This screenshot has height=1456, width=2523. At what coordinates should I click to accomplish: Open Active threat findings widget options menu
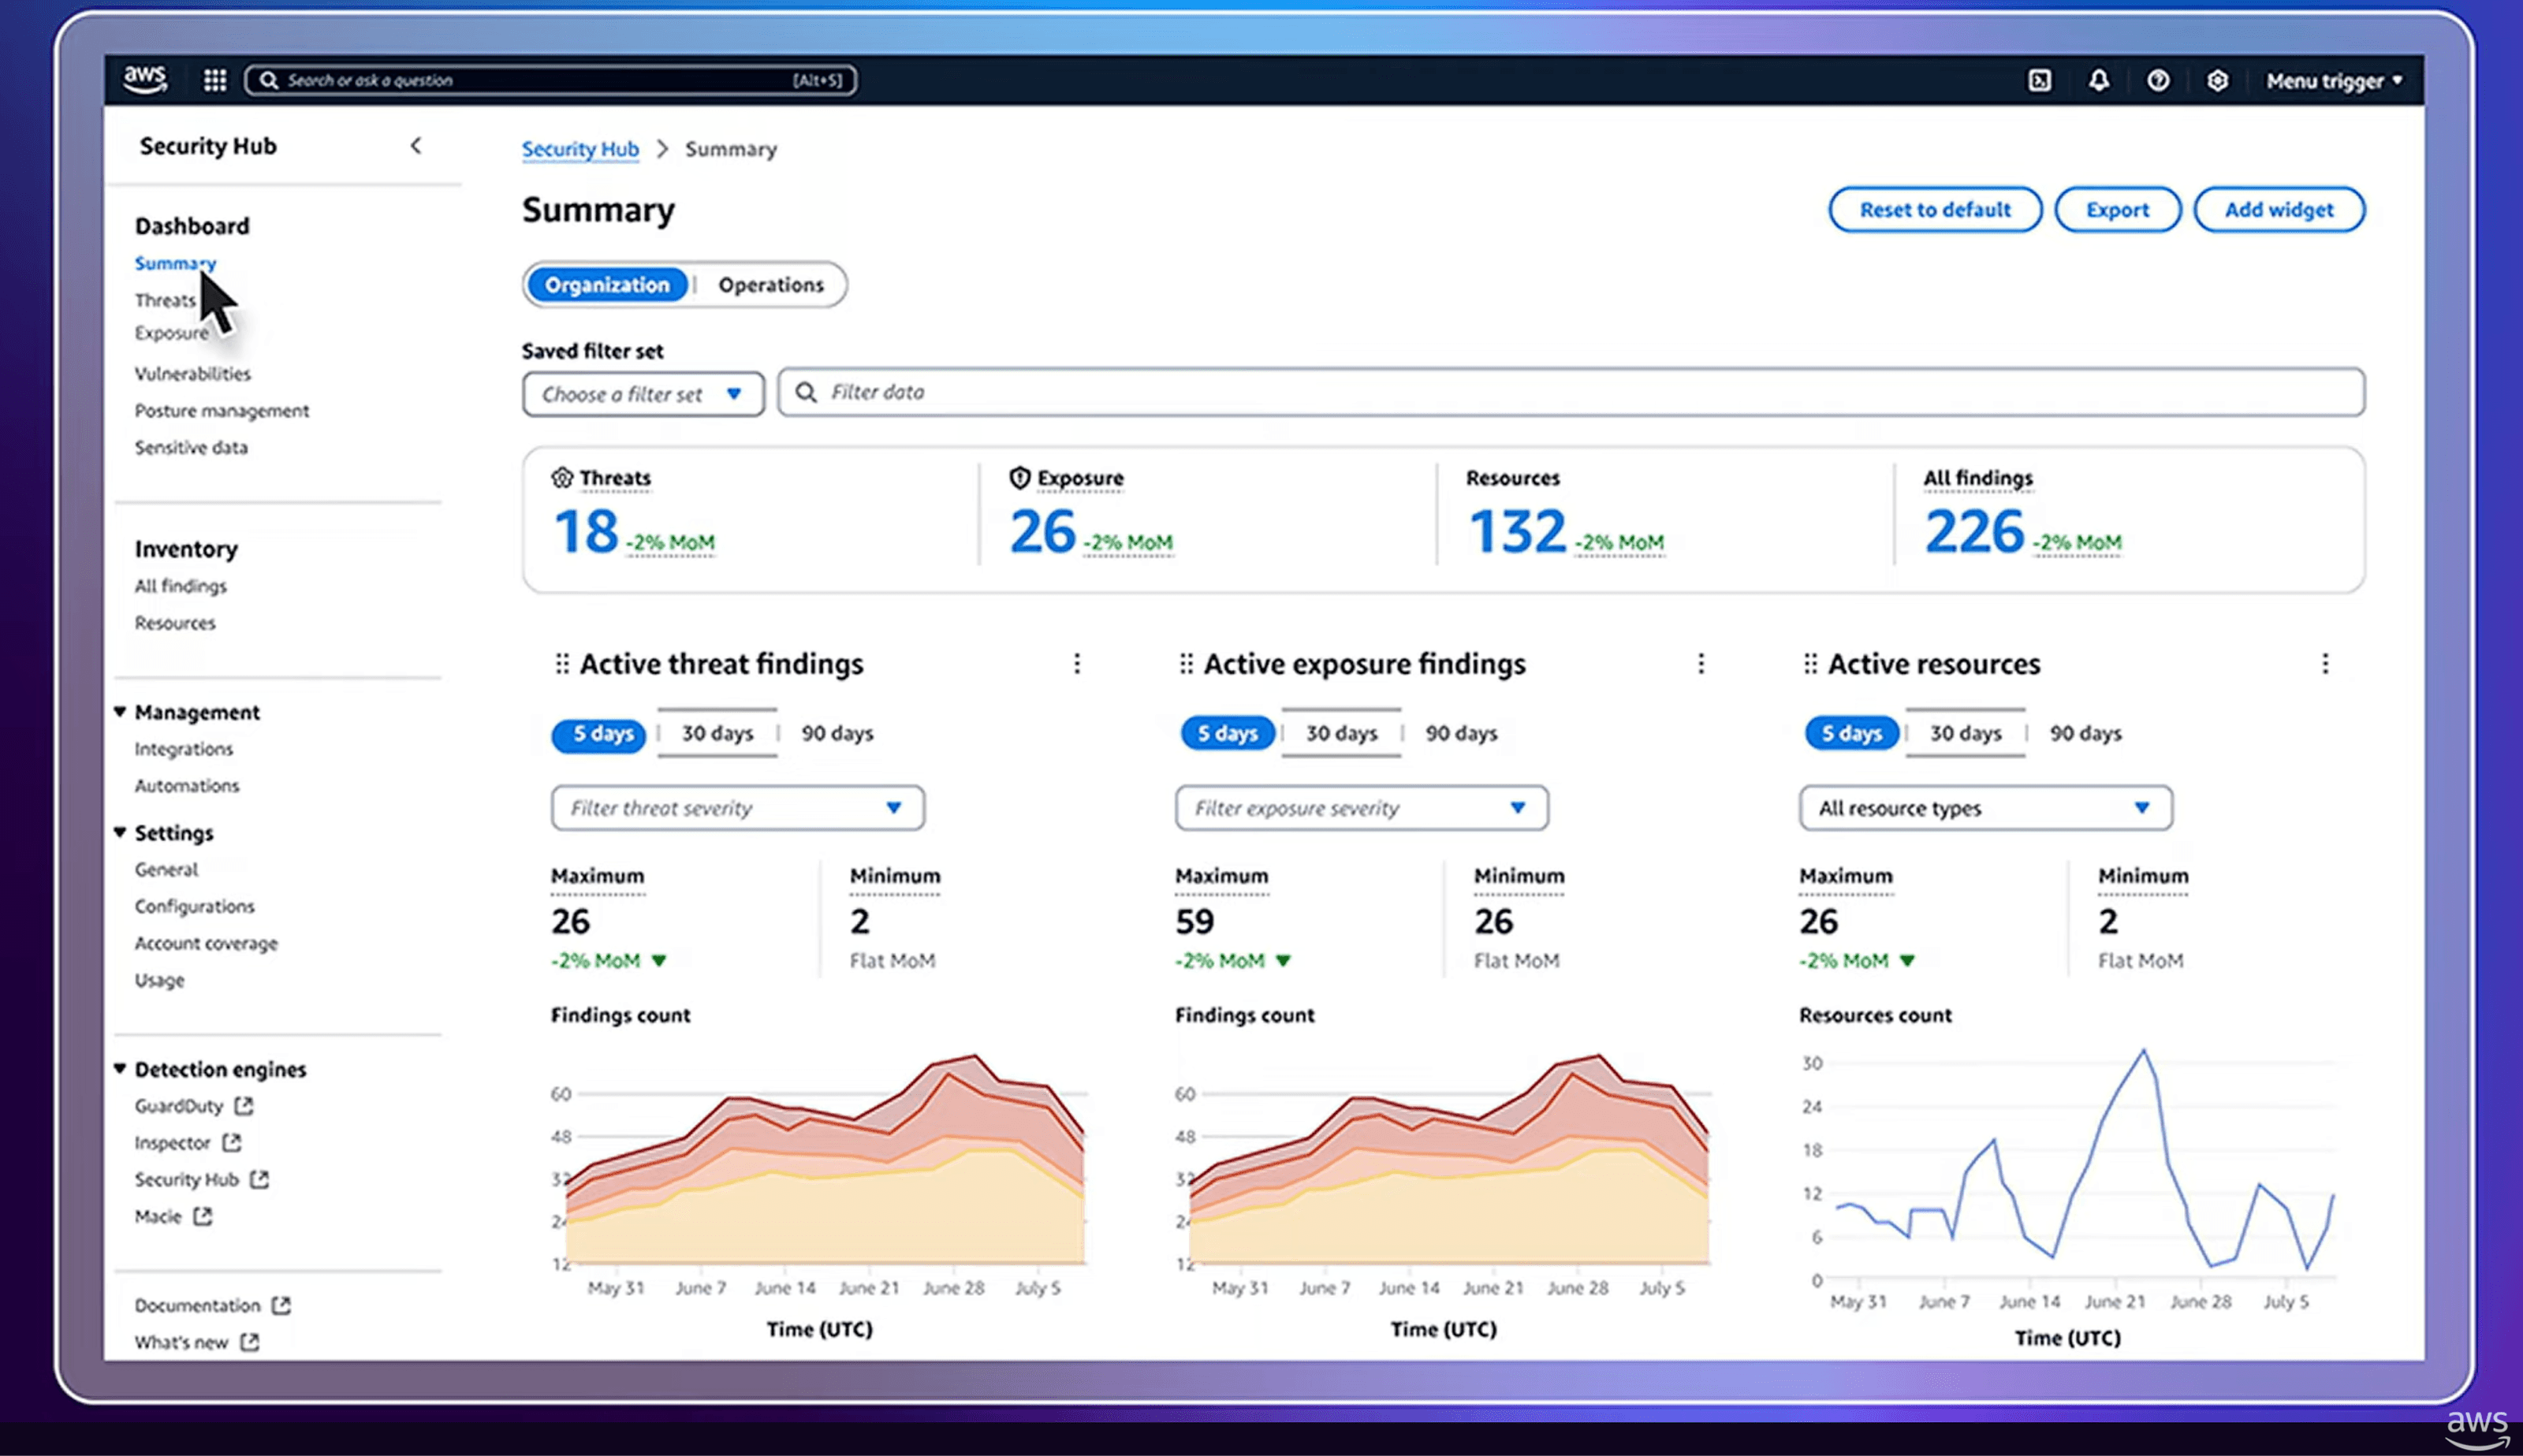[1077, 663]
